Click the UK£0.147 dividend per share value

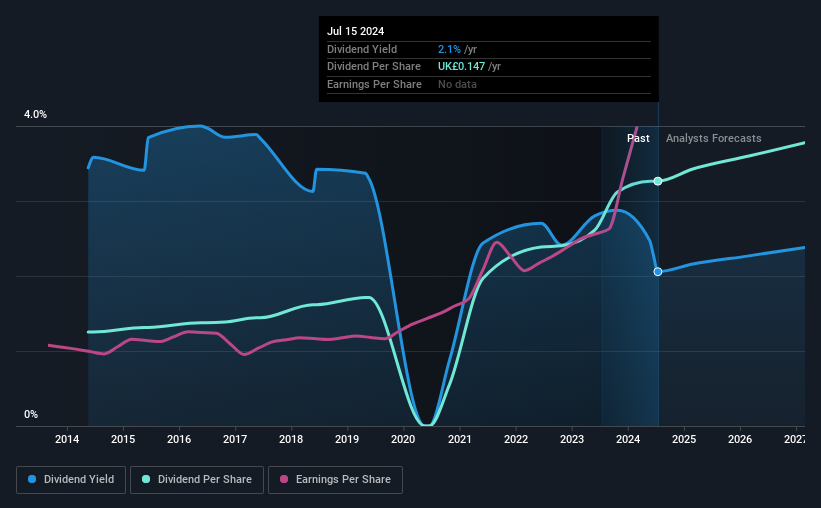(461, 67)
